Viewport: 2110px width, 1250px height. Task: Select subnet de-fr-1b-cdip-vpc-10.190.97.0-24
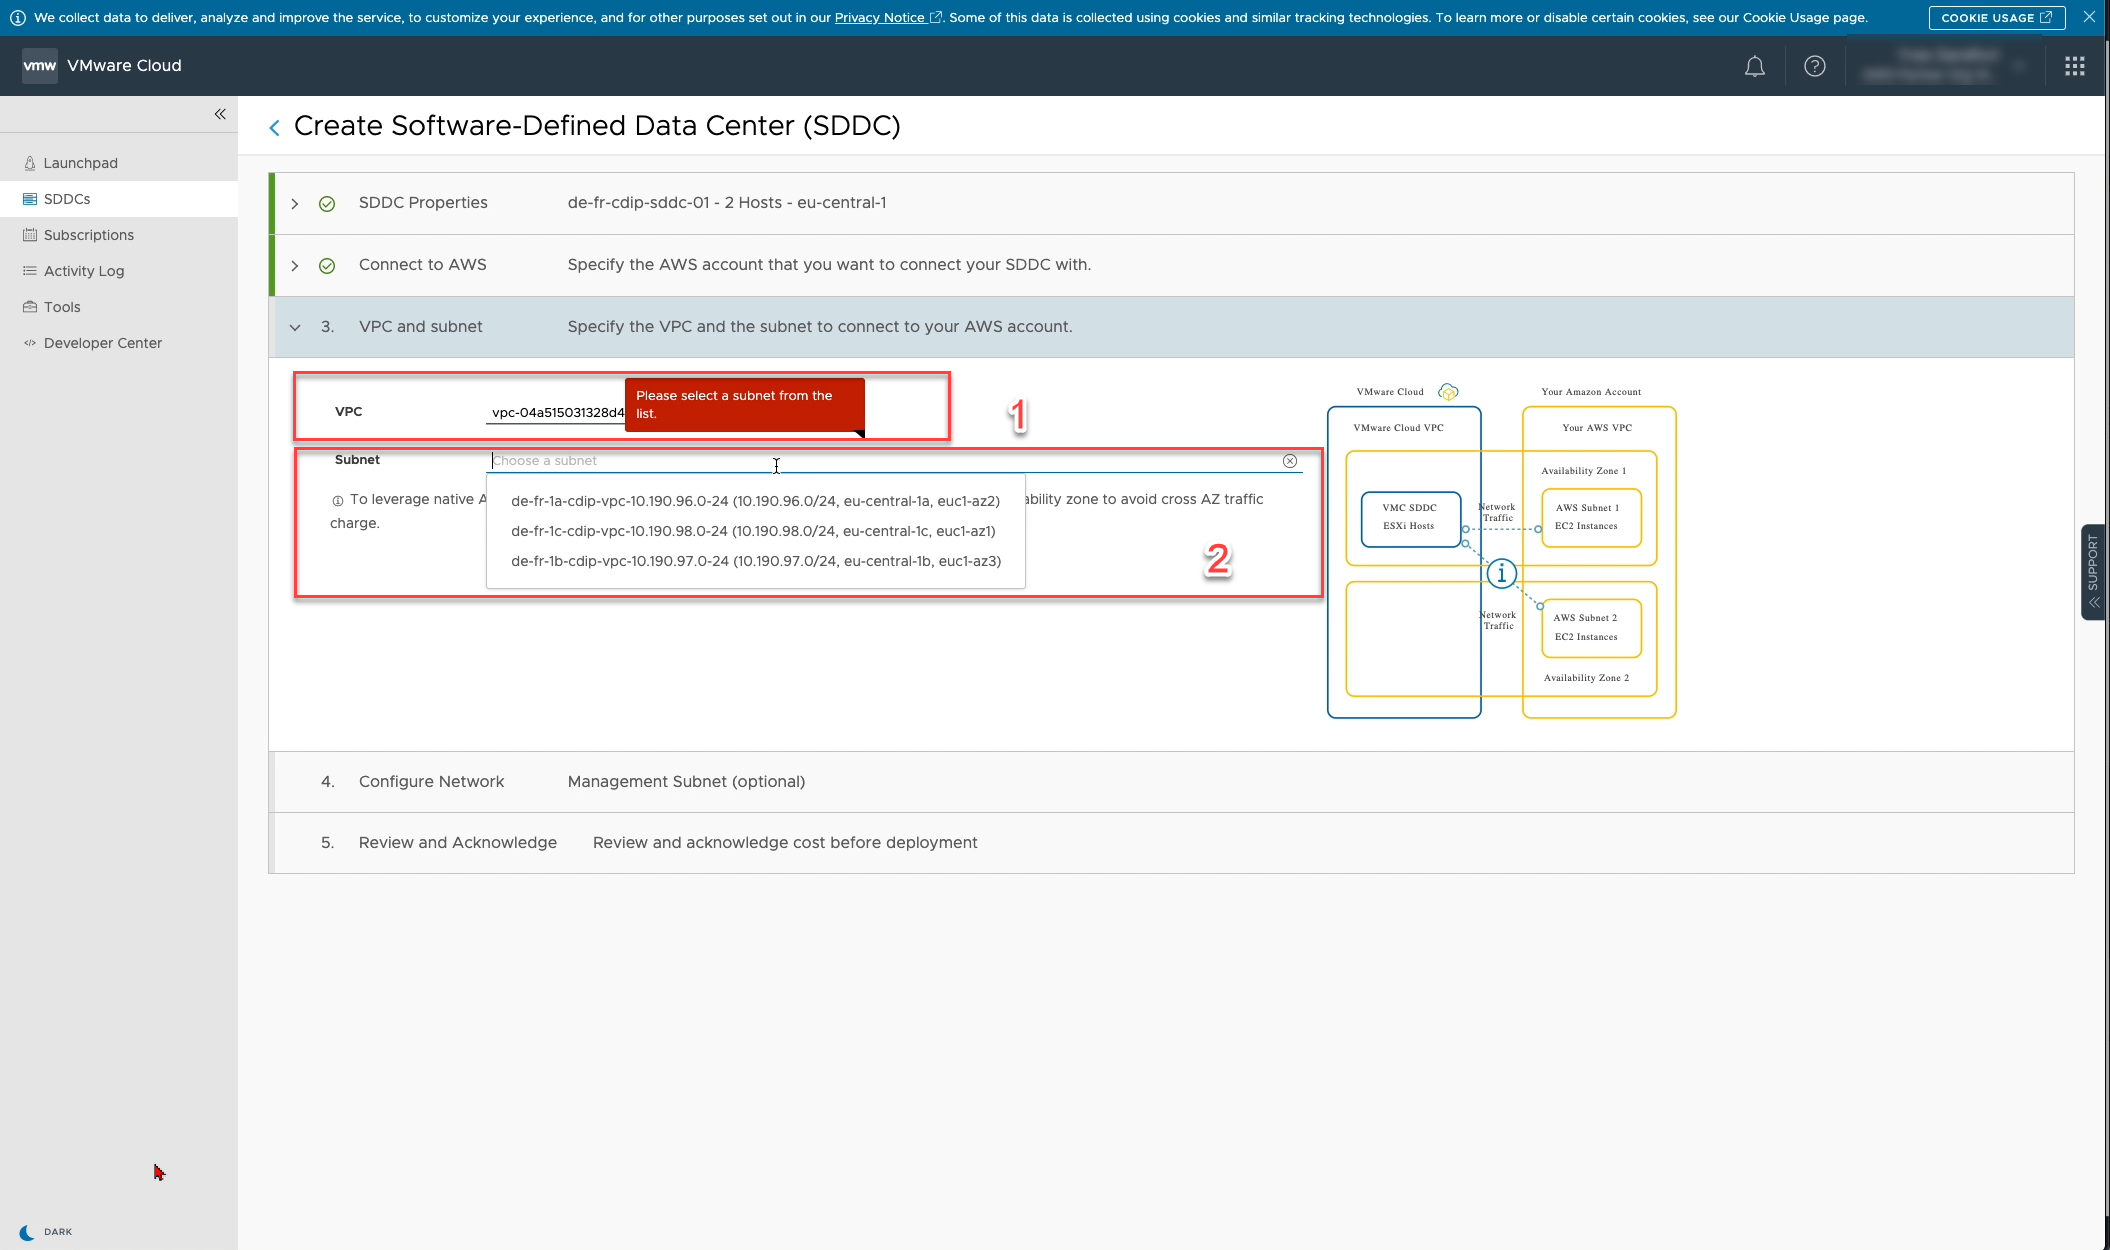756,561
